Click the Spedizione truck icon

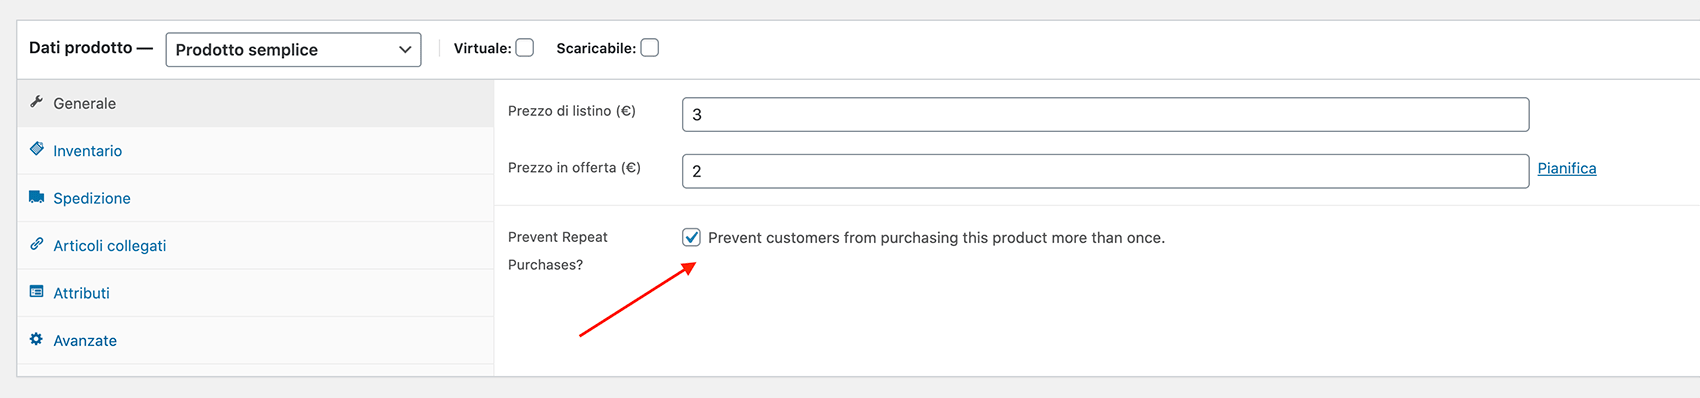(x=37, y=197)
